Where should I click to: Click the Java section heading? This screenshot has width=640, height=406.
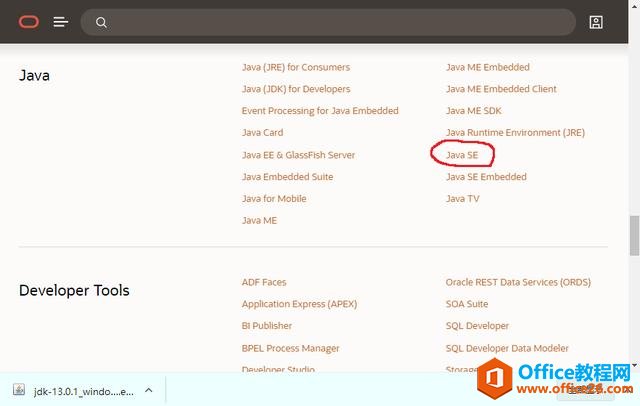[x=34, y=75]
